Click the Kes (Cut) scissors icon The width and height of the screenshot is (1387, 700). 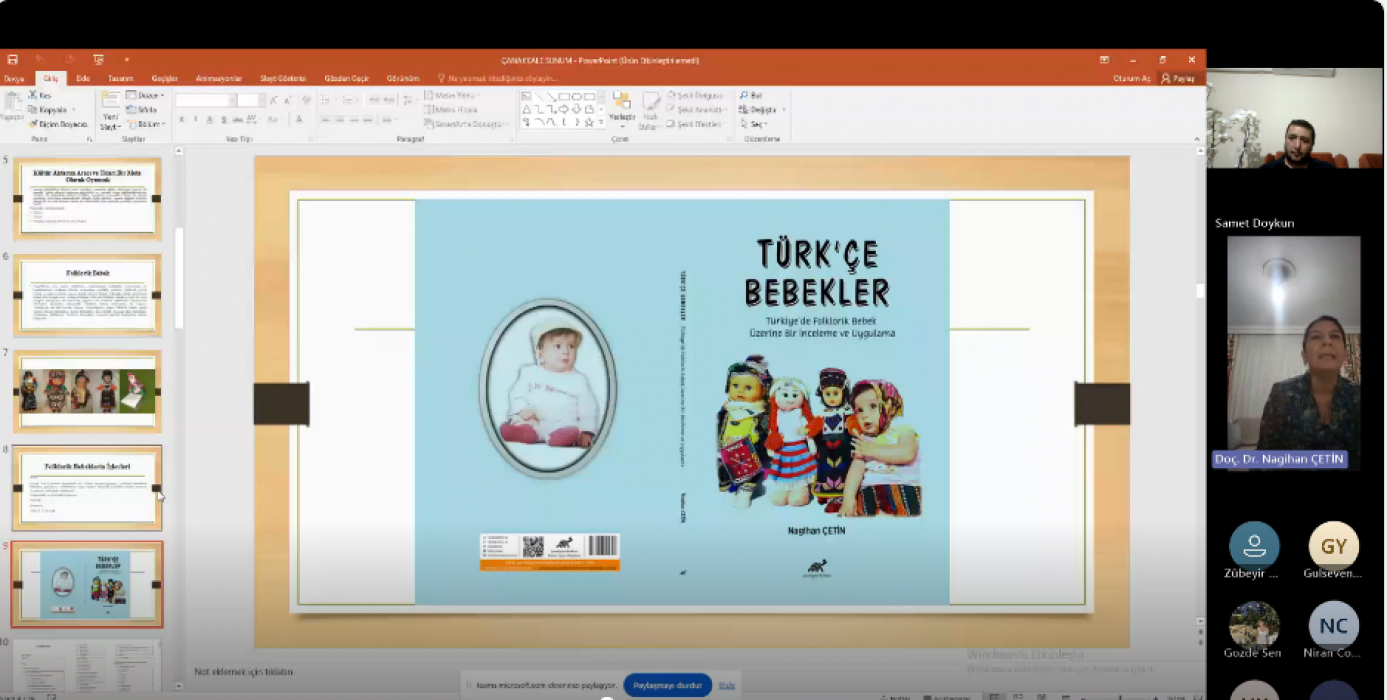pyautogui.click(x=33, y=96)
